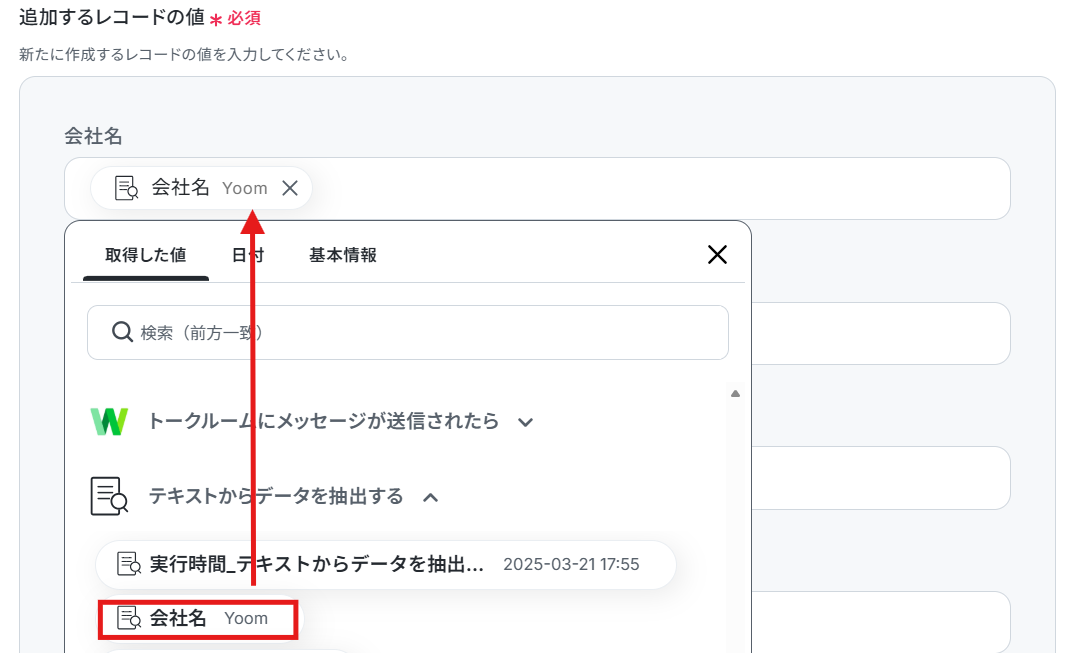
Task: Switch to the 日付 tab
Action: pyautogui.click(x=247, y=255)
